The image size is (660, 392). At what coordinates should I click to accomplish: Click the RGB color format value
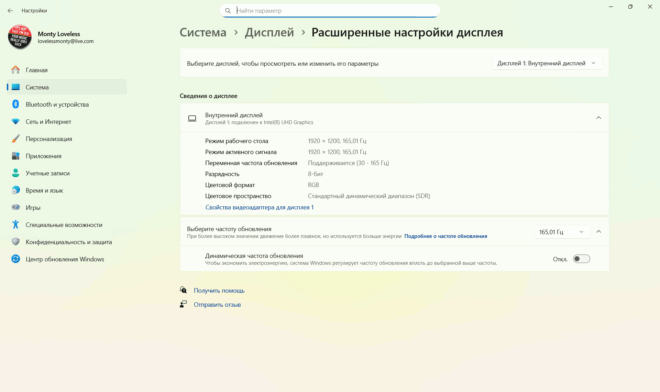tap(314, 185)
